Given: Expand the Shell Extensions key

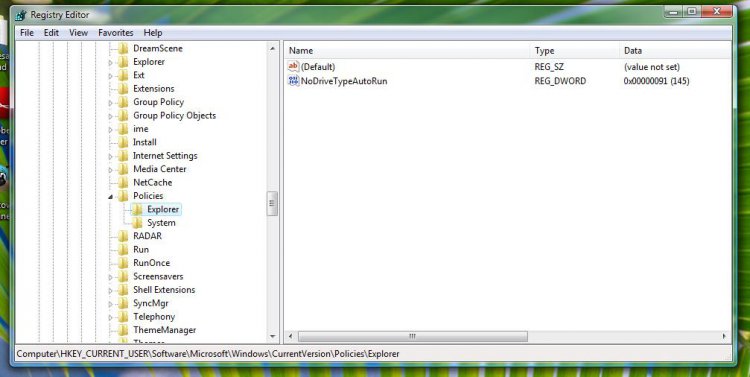Looking at the screenshot, I should pyautogui.click(x=110, y=290).
